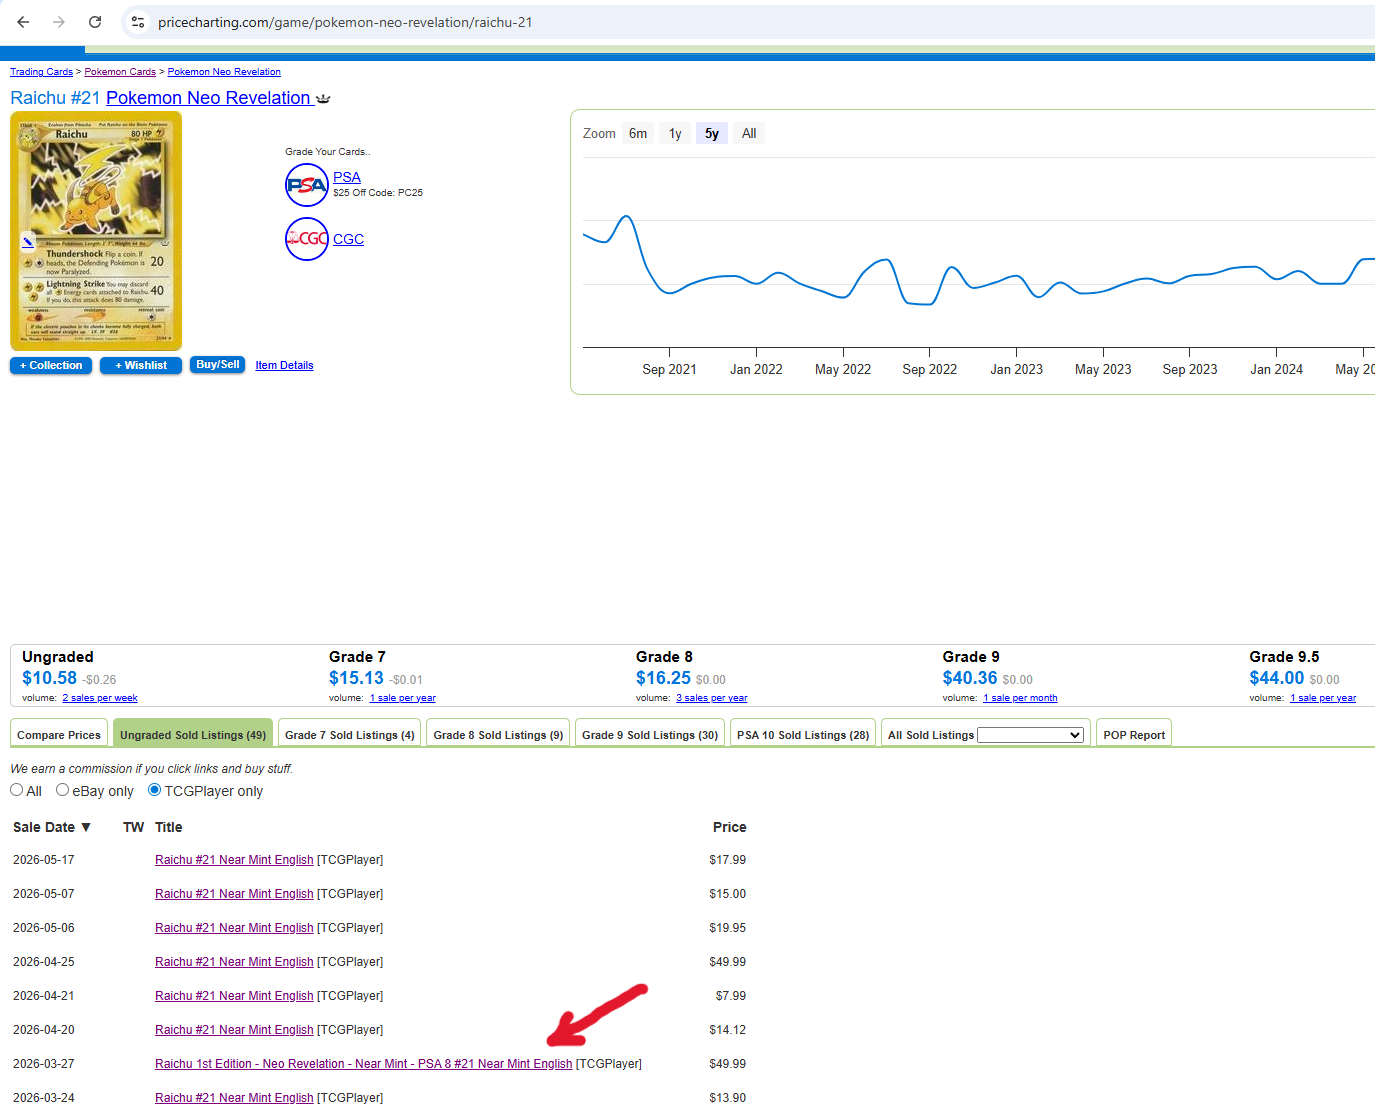Open Pokemon Neo Revelation breadcrumb link

click(x=224, y=72)
